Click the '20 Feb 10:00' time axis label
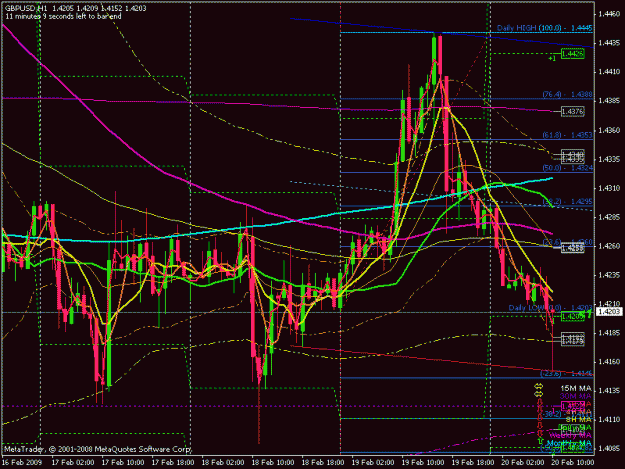Viewport: 625px width, 469px height. pyautogui.click(x=573, y=462)
